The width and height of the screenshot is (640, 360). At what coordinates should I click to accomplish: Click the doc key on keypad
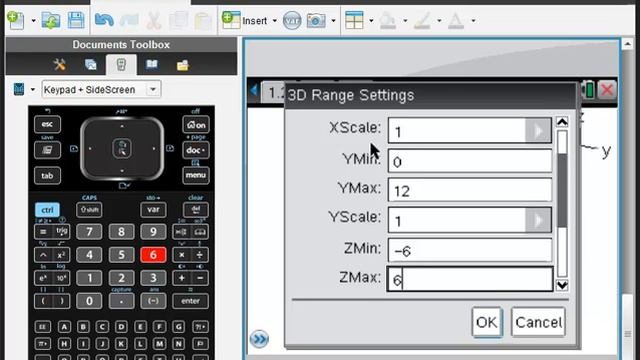pyautogui.click(x=196, y=150)
